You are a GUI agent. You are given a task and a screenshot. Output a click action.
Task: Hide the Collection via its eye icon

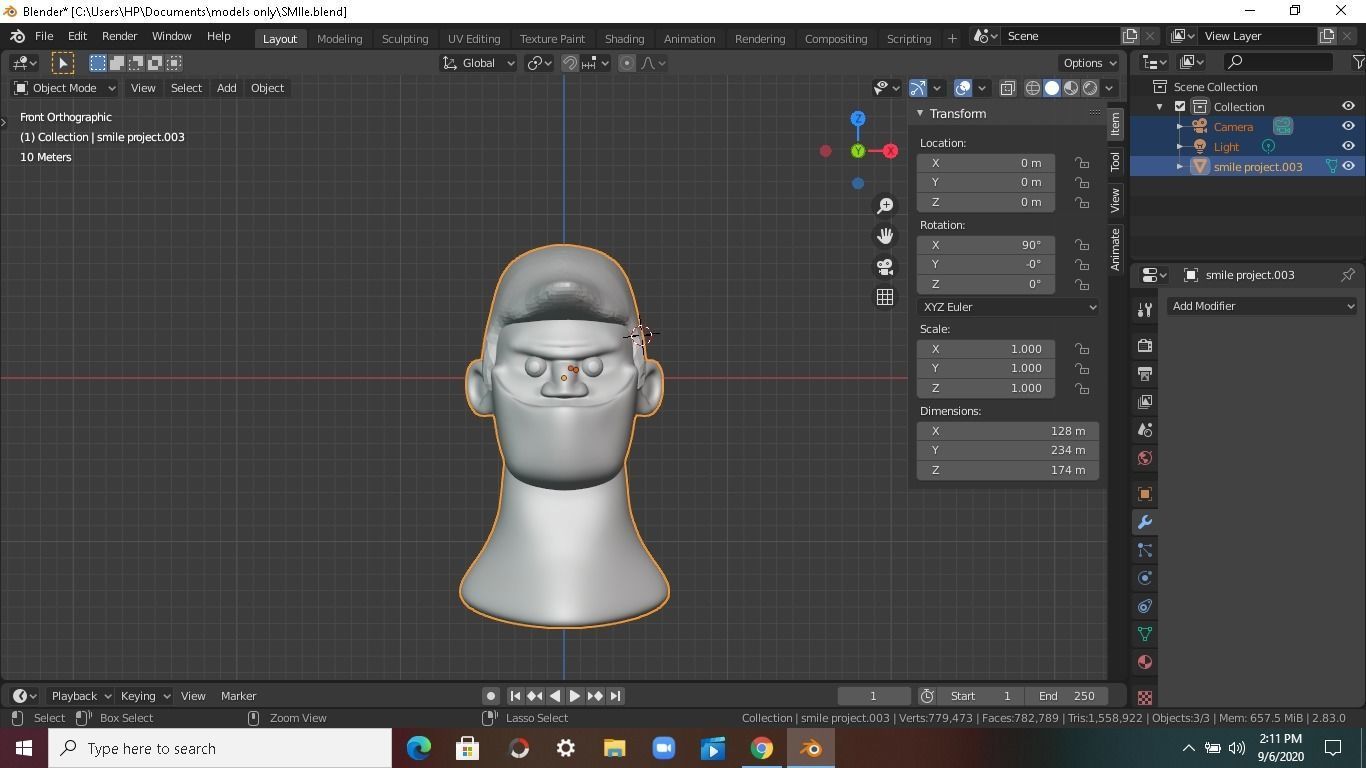[1348, 107]
